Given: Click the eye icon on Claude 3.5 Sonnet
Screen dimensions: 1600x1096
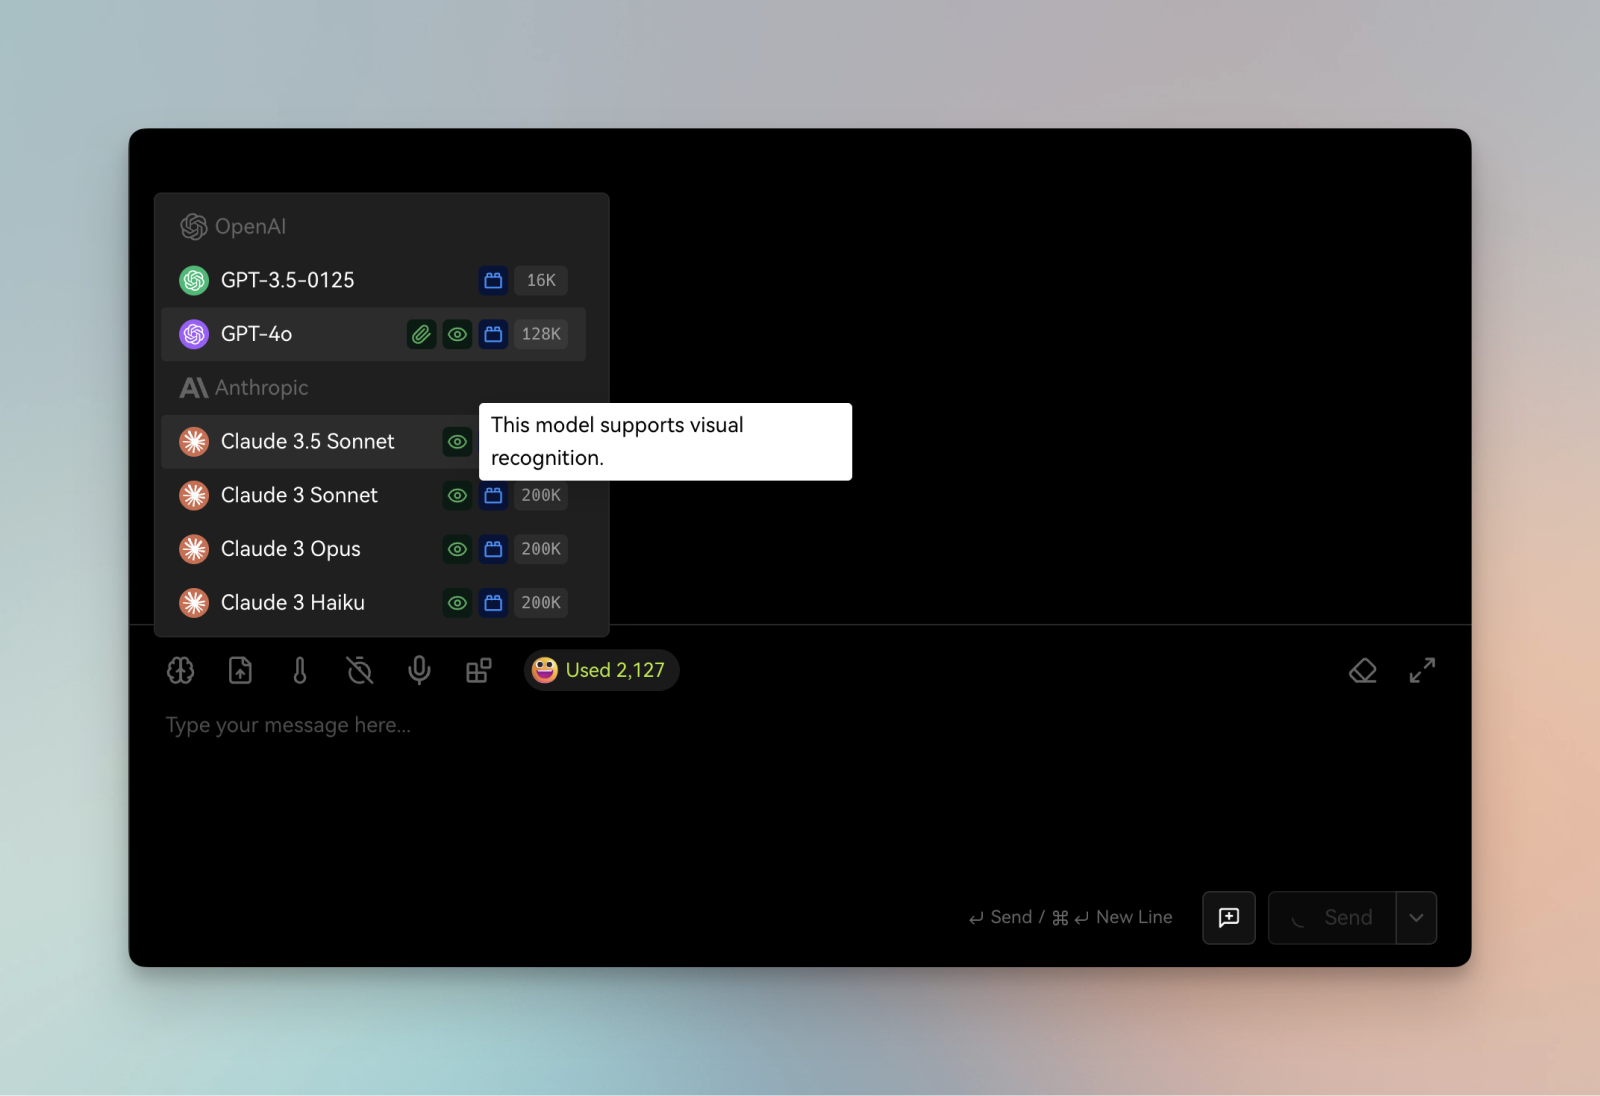Looking at the screenshot, I should [457, 442].
